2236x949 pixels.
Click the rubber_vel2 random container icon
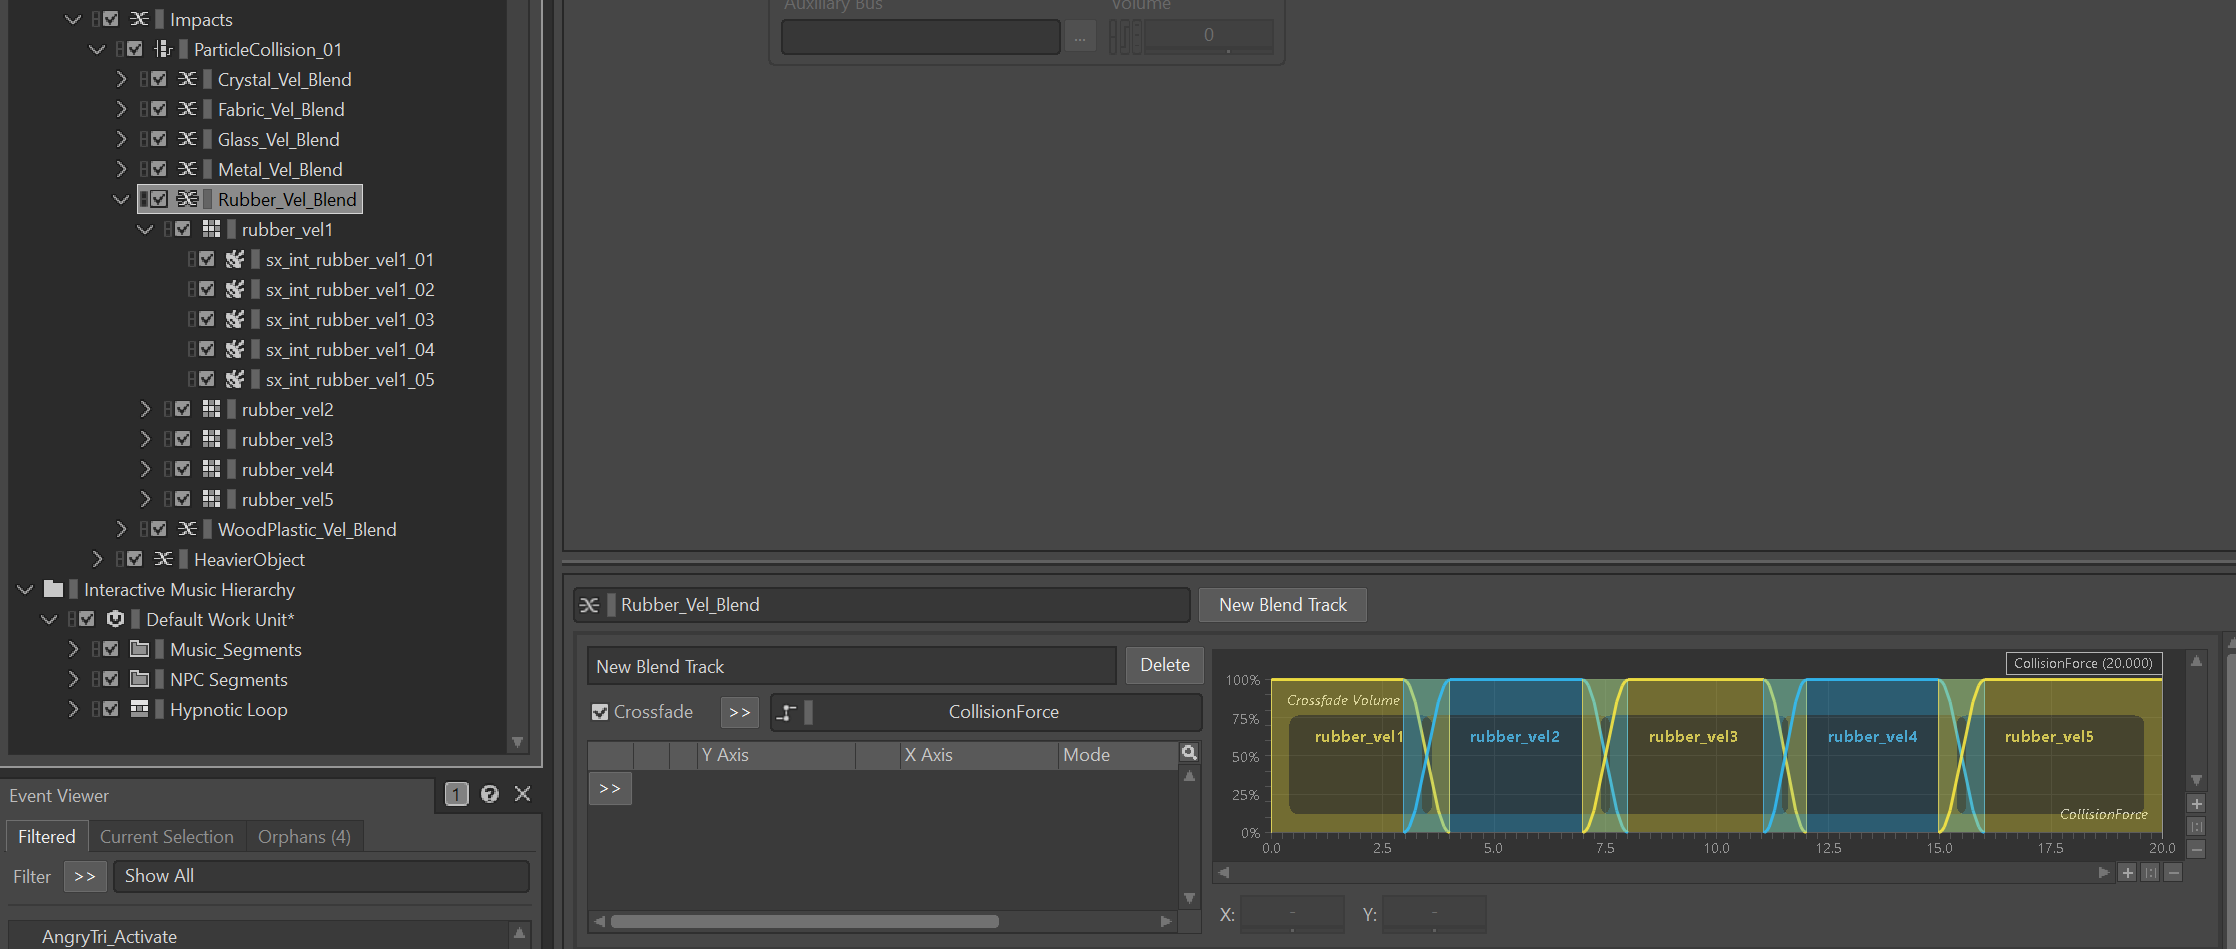tap(211, 409)
